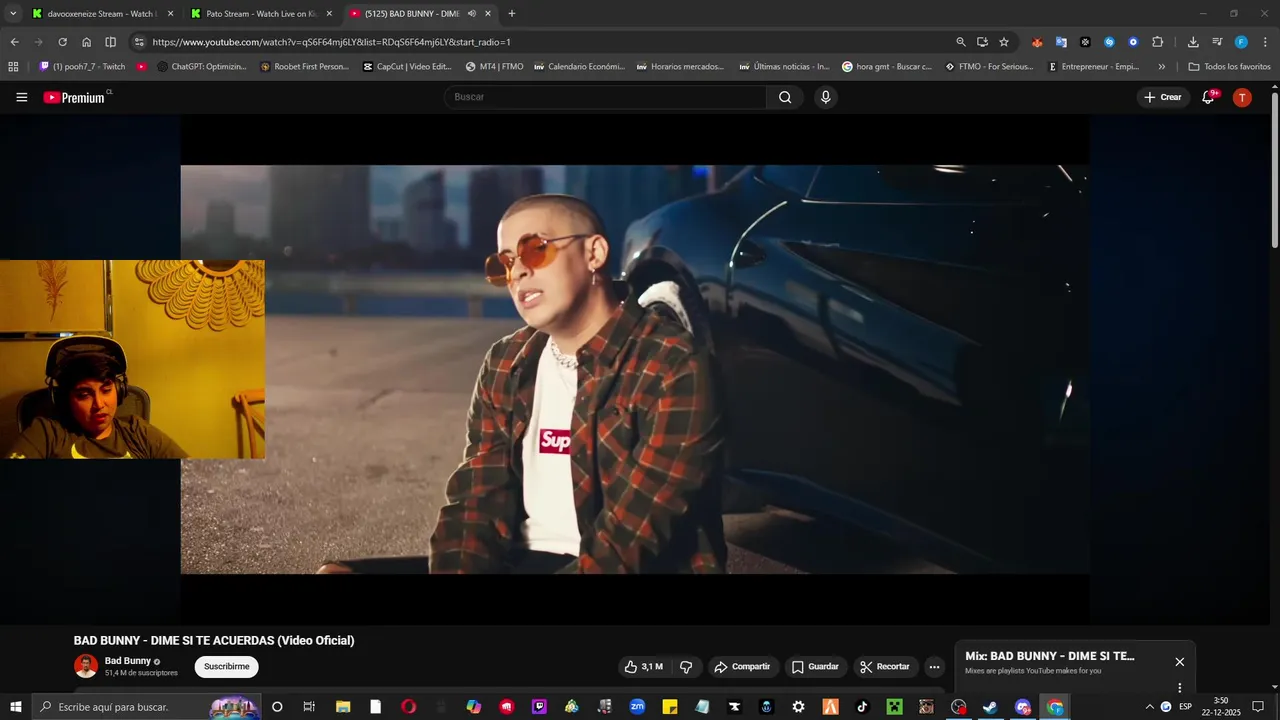The width and height of the screenshot is (1280, 720).
Task: Open hora gmt bookmark
Action: pos(887,67)
